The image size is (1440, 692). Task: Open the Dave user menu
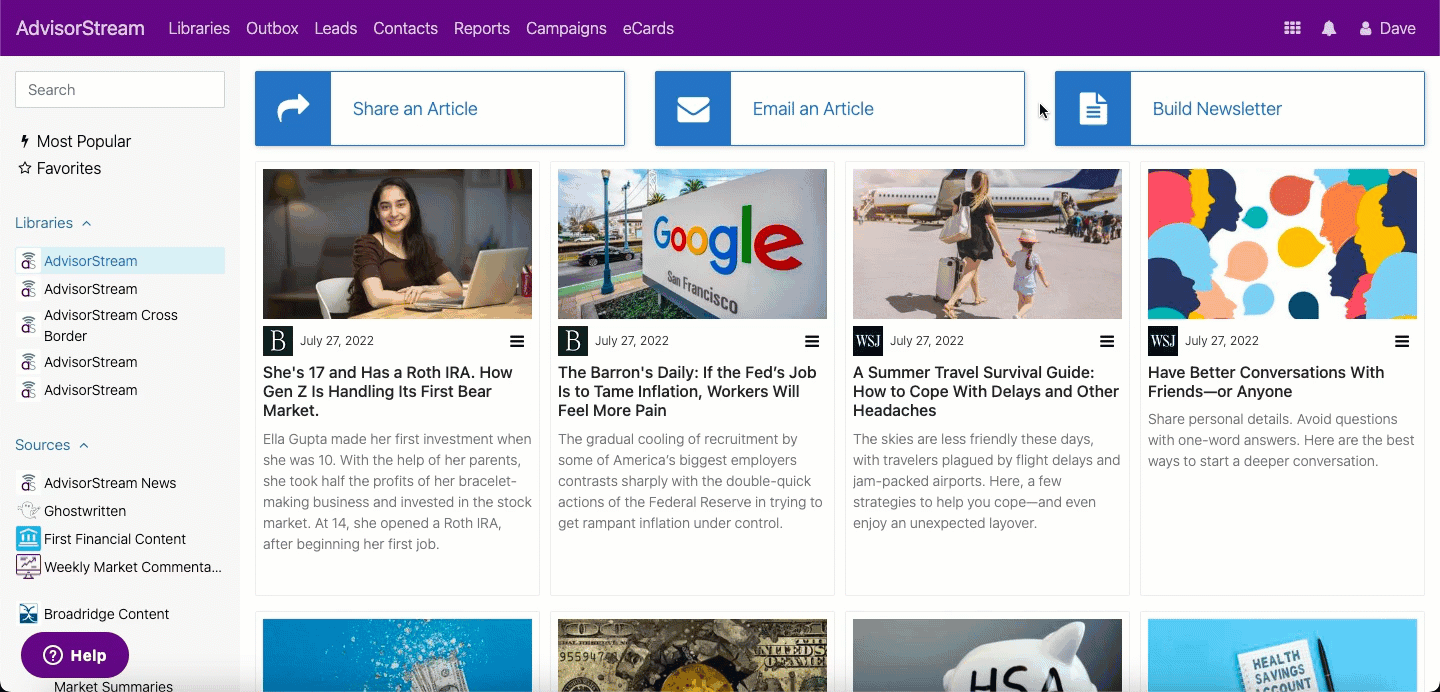(1387, 28)
